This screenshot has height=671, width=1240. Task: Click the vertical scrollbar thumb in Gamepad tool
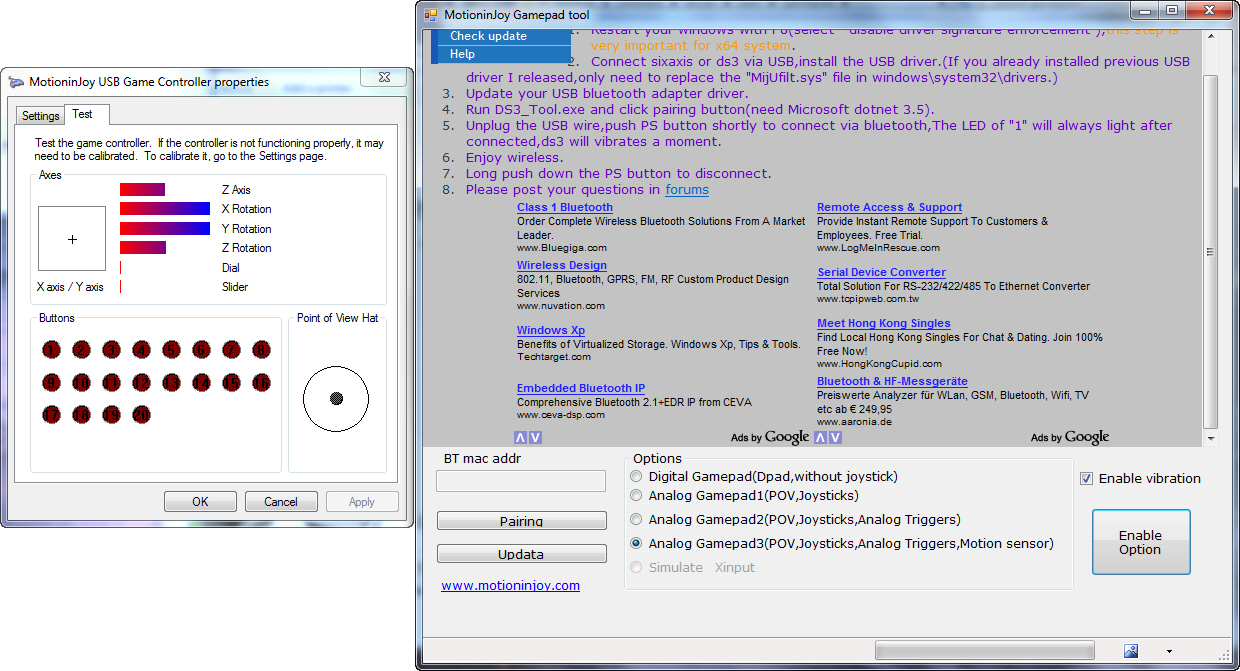[x=1211, y=251]
